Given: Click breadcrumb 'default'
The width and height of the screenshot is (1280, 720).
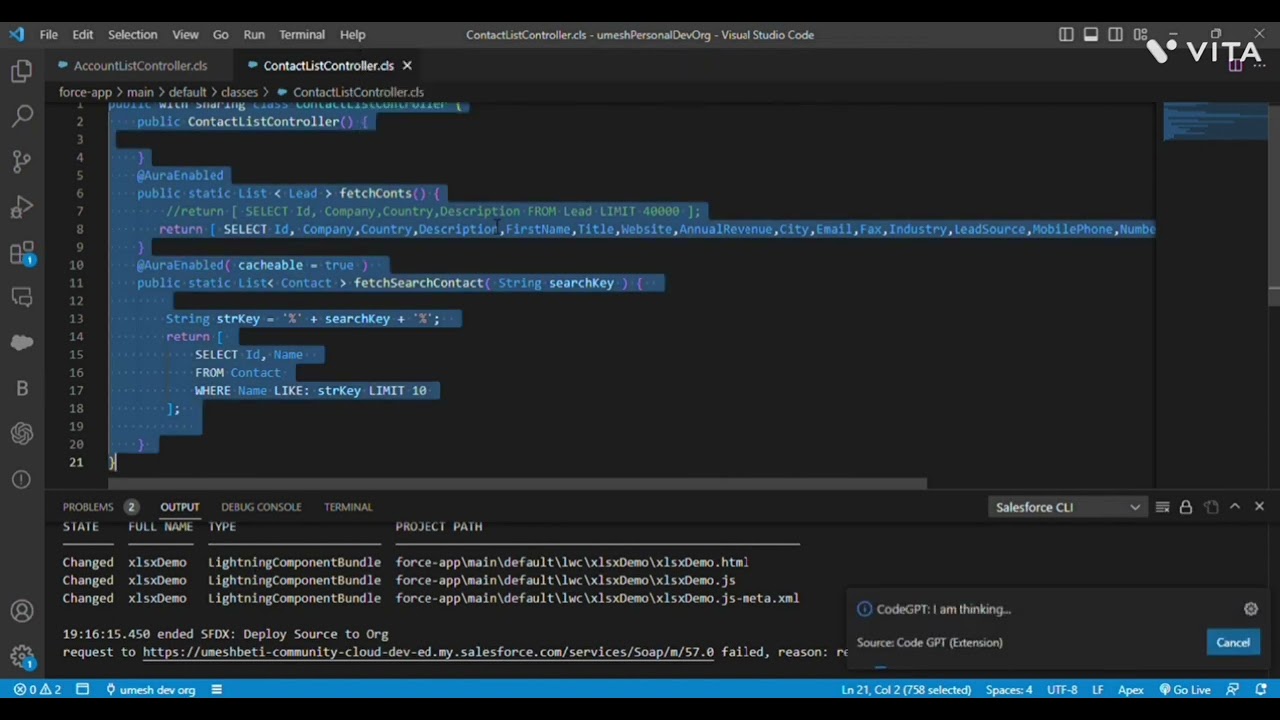Looking at the screenshot, I should click(x=187, y=92).
